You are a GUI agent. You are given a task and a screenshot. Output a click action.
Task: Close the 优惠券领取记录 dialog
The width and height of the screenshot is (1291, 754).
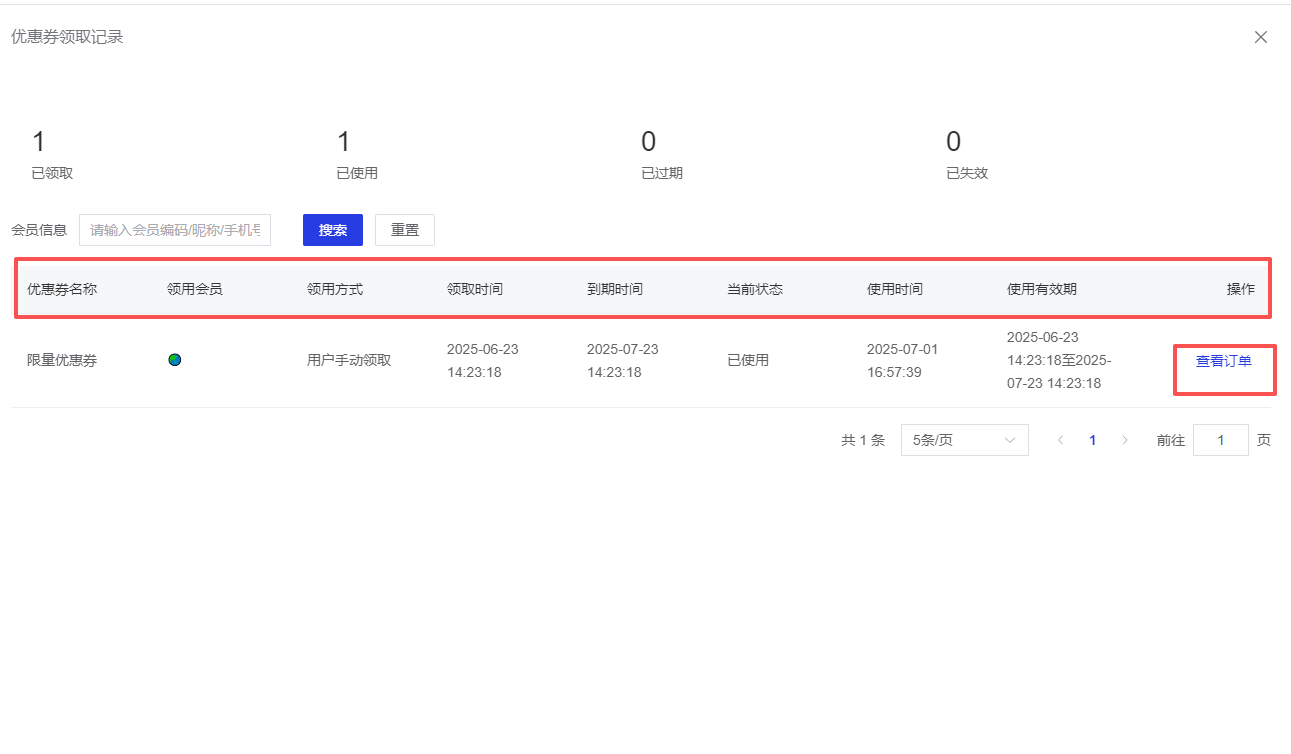[1260, 37]
